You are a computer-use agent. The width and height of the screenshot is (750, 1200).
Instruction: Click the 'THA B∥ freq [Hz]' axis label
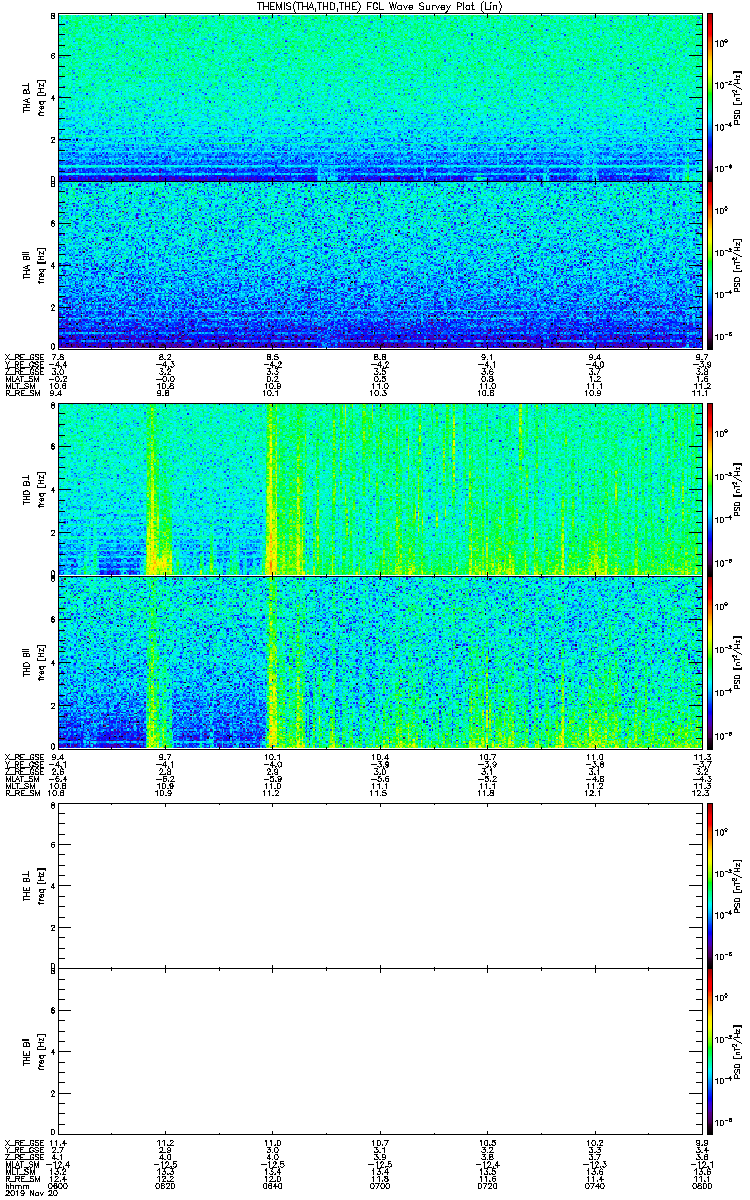coord(33,264)
